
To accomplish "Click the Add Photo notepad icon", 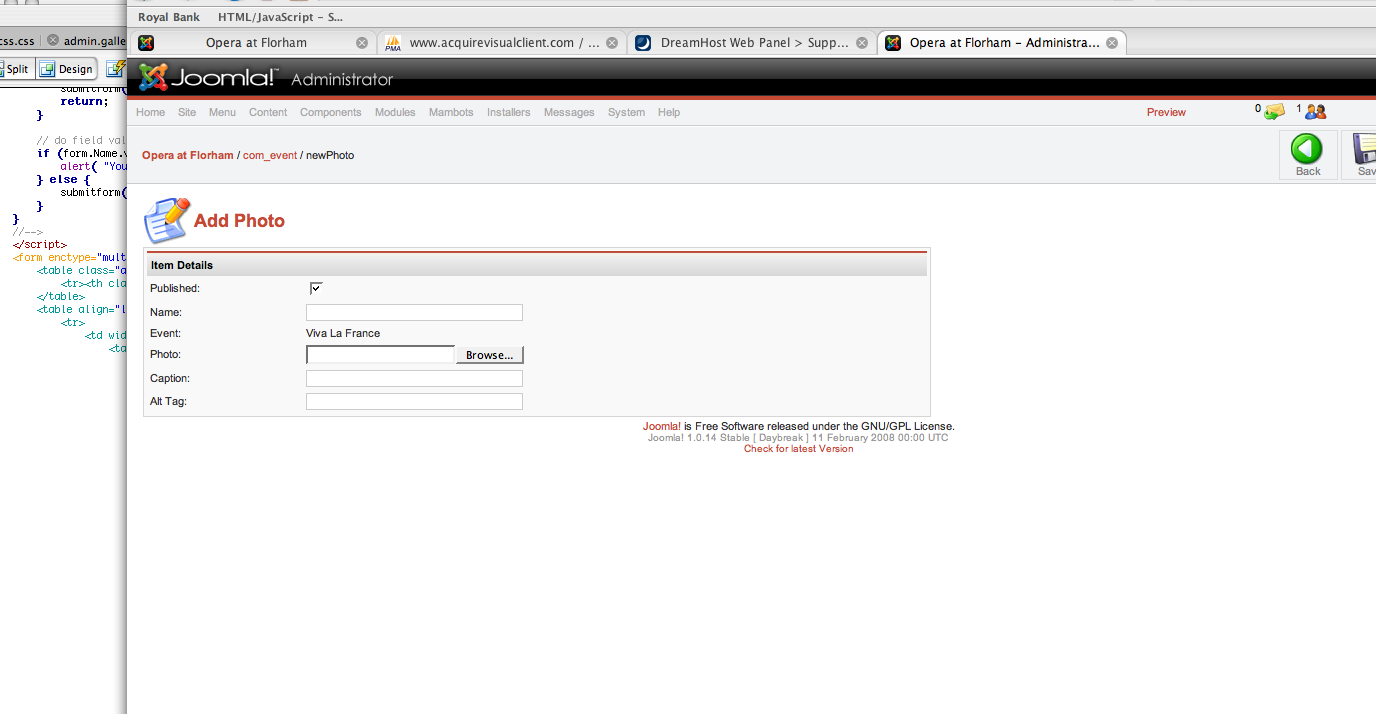I will pyautogui.click(x=166, y=220).
